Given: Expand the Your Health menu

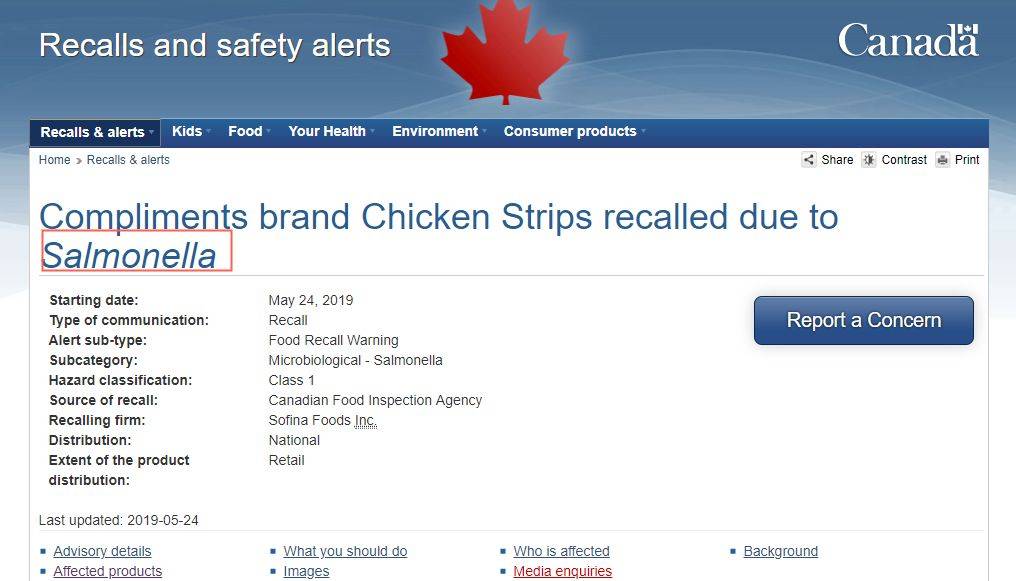Looking at the screenshot, I should tap(331, 132).
